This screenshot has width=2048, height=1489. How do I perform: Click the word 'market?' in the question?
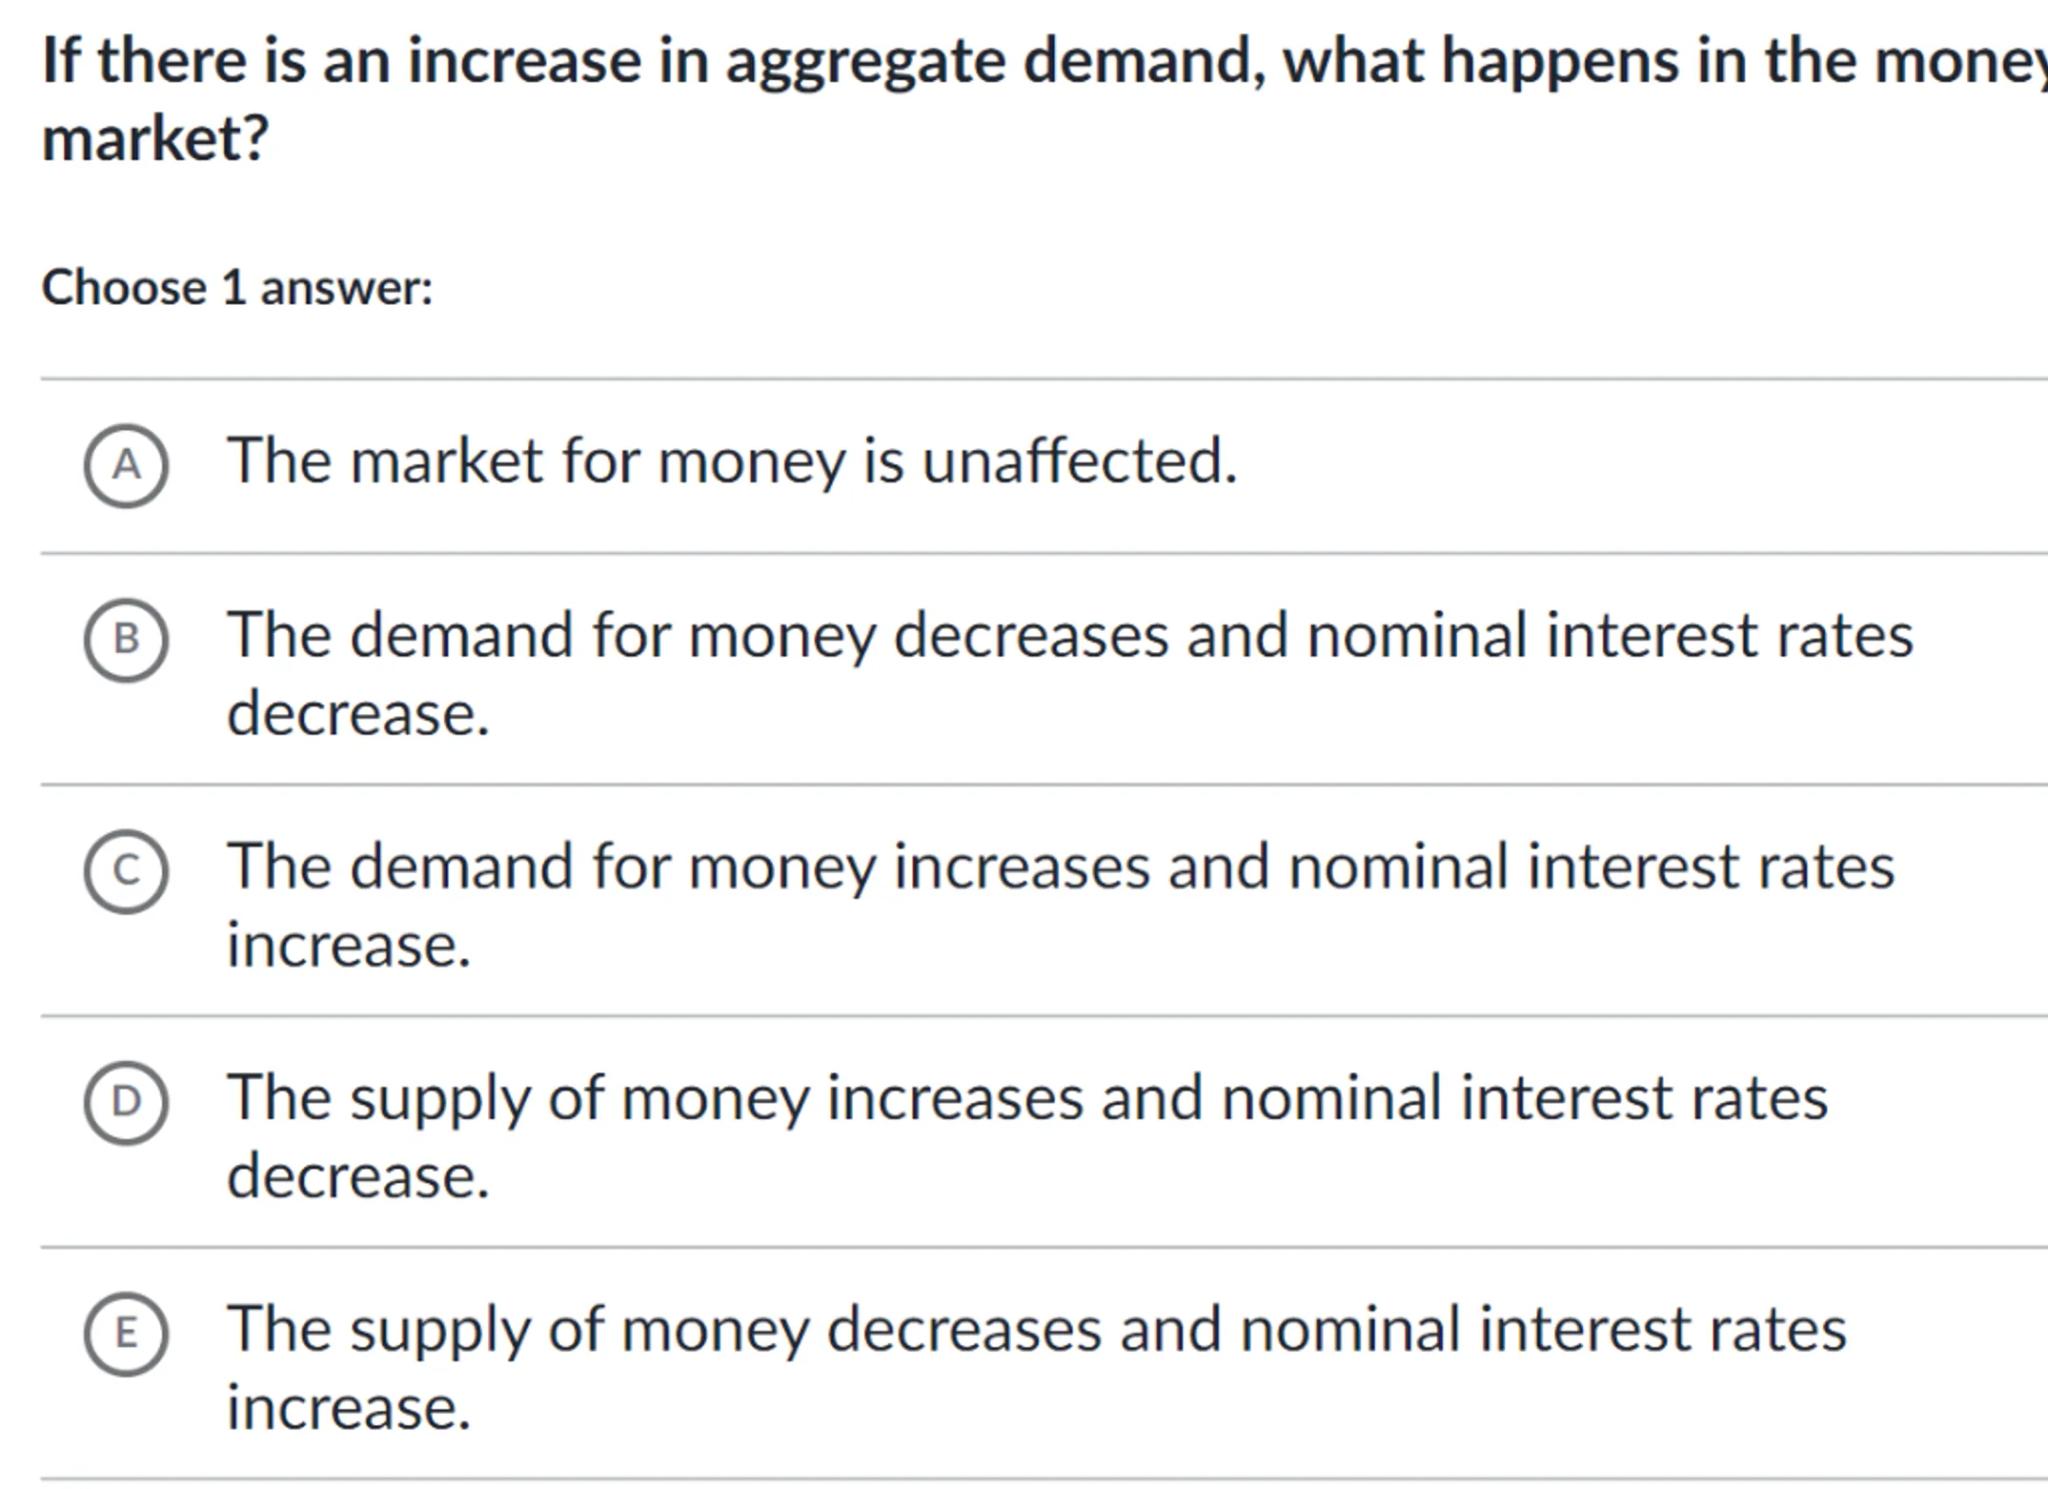155,138
